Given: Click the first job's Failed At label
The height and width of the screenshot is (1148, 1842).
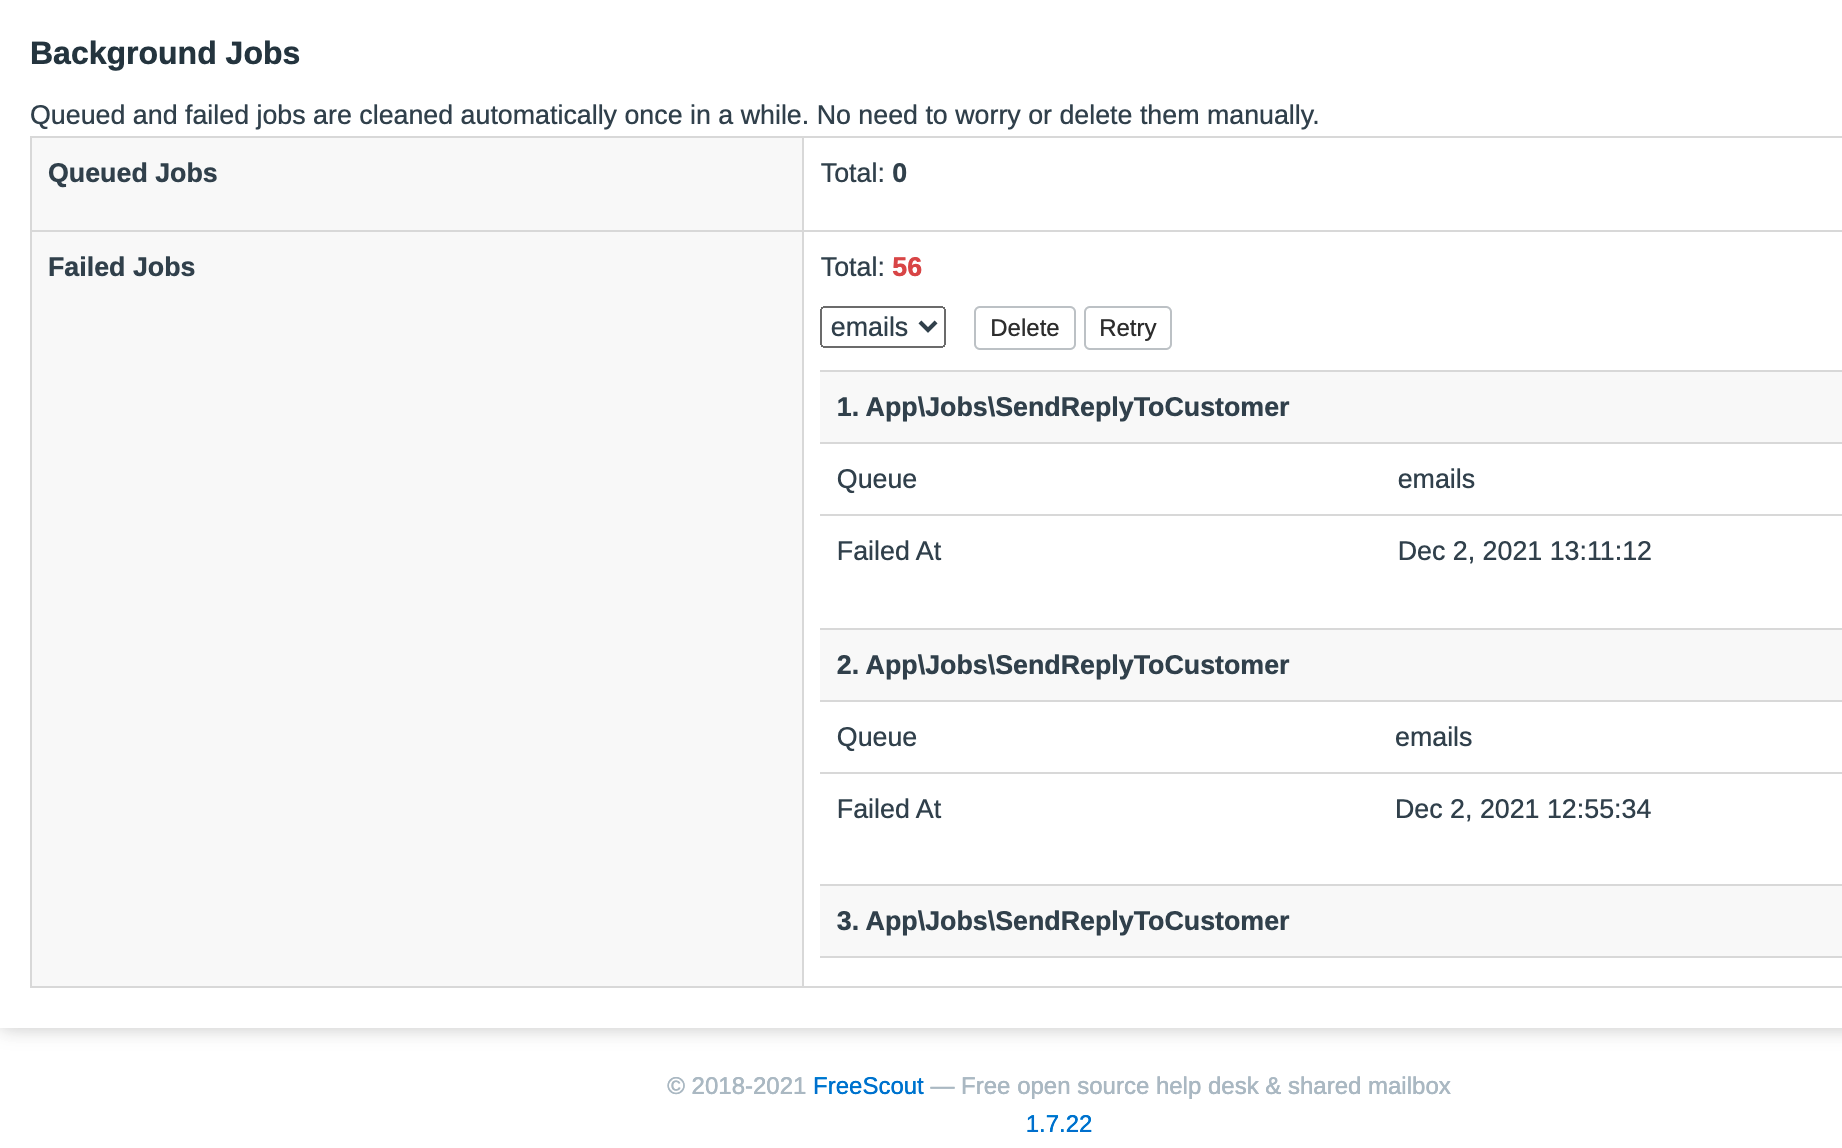Looking at the screenshot, I should point(888,551).
